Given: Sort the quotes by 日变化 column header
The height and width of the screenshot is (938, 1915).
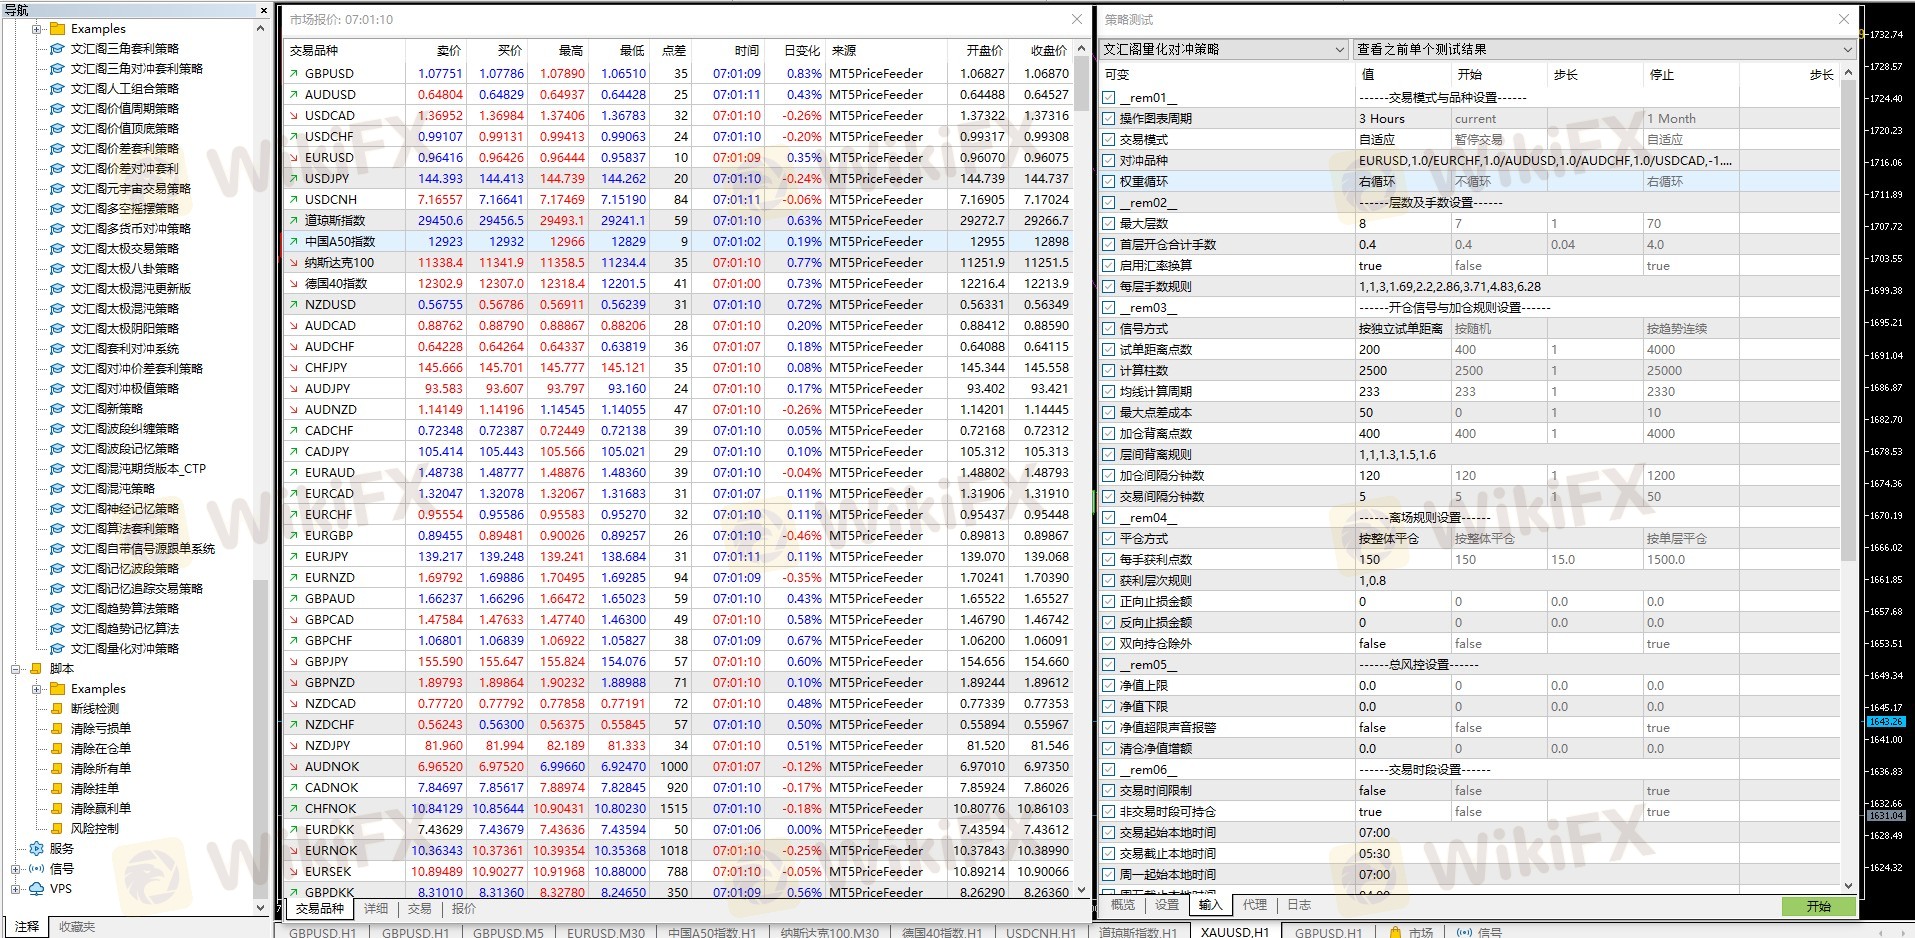Looking at the screenshot, I should click(x=801, y=50).
